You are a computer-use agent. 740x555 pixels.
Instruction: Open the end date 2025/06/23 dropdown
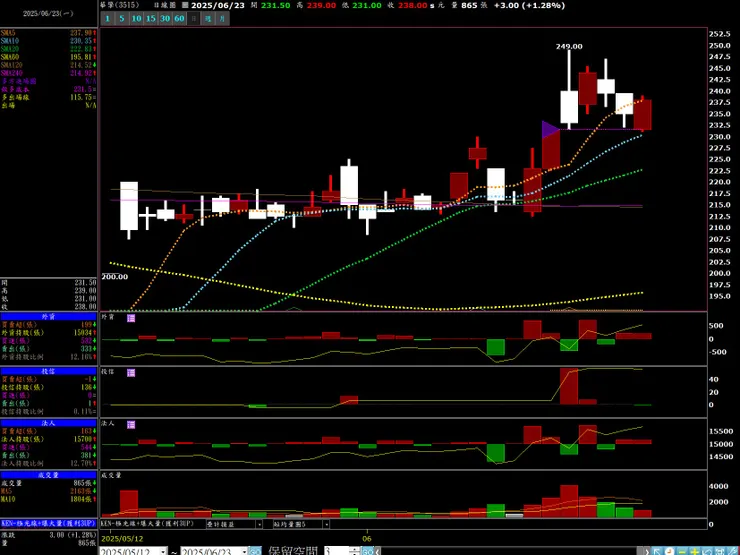(244, 552)
